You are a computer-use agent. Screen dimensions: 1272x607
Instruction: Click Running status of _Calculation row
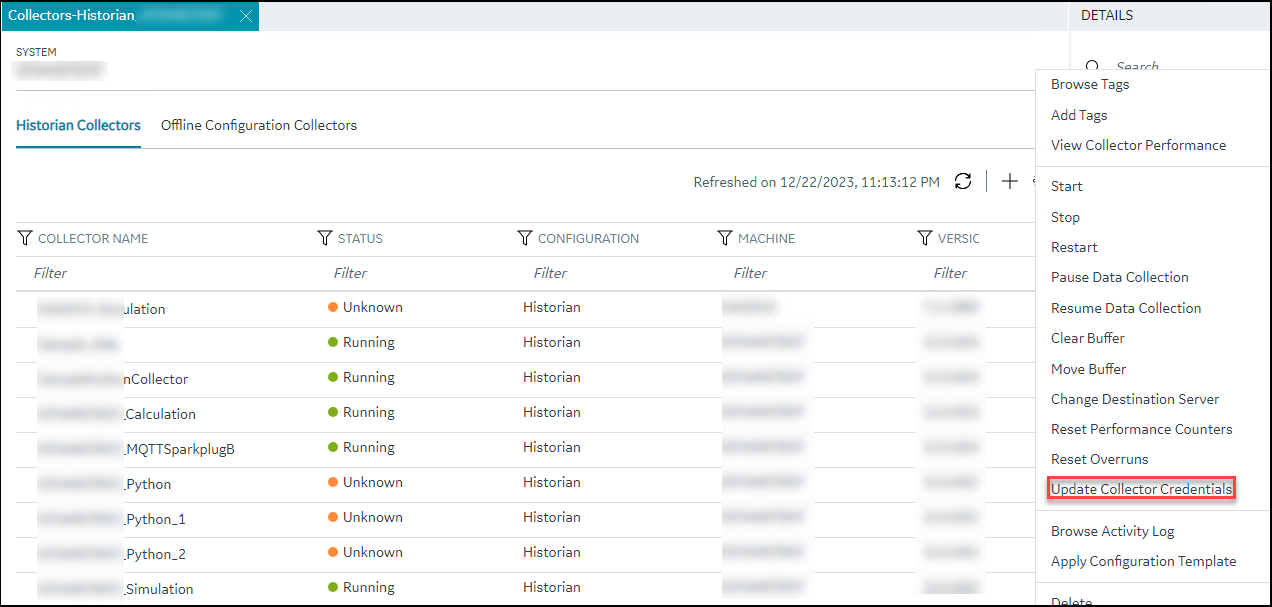coord(369,412)
